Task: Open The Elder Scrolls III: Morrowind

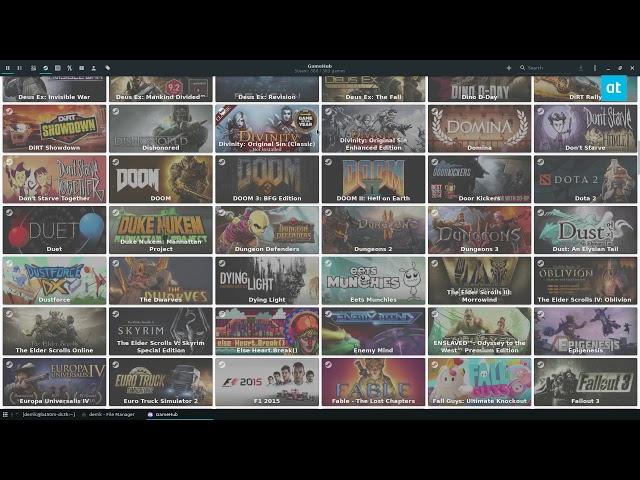Action: click(480, 280)
